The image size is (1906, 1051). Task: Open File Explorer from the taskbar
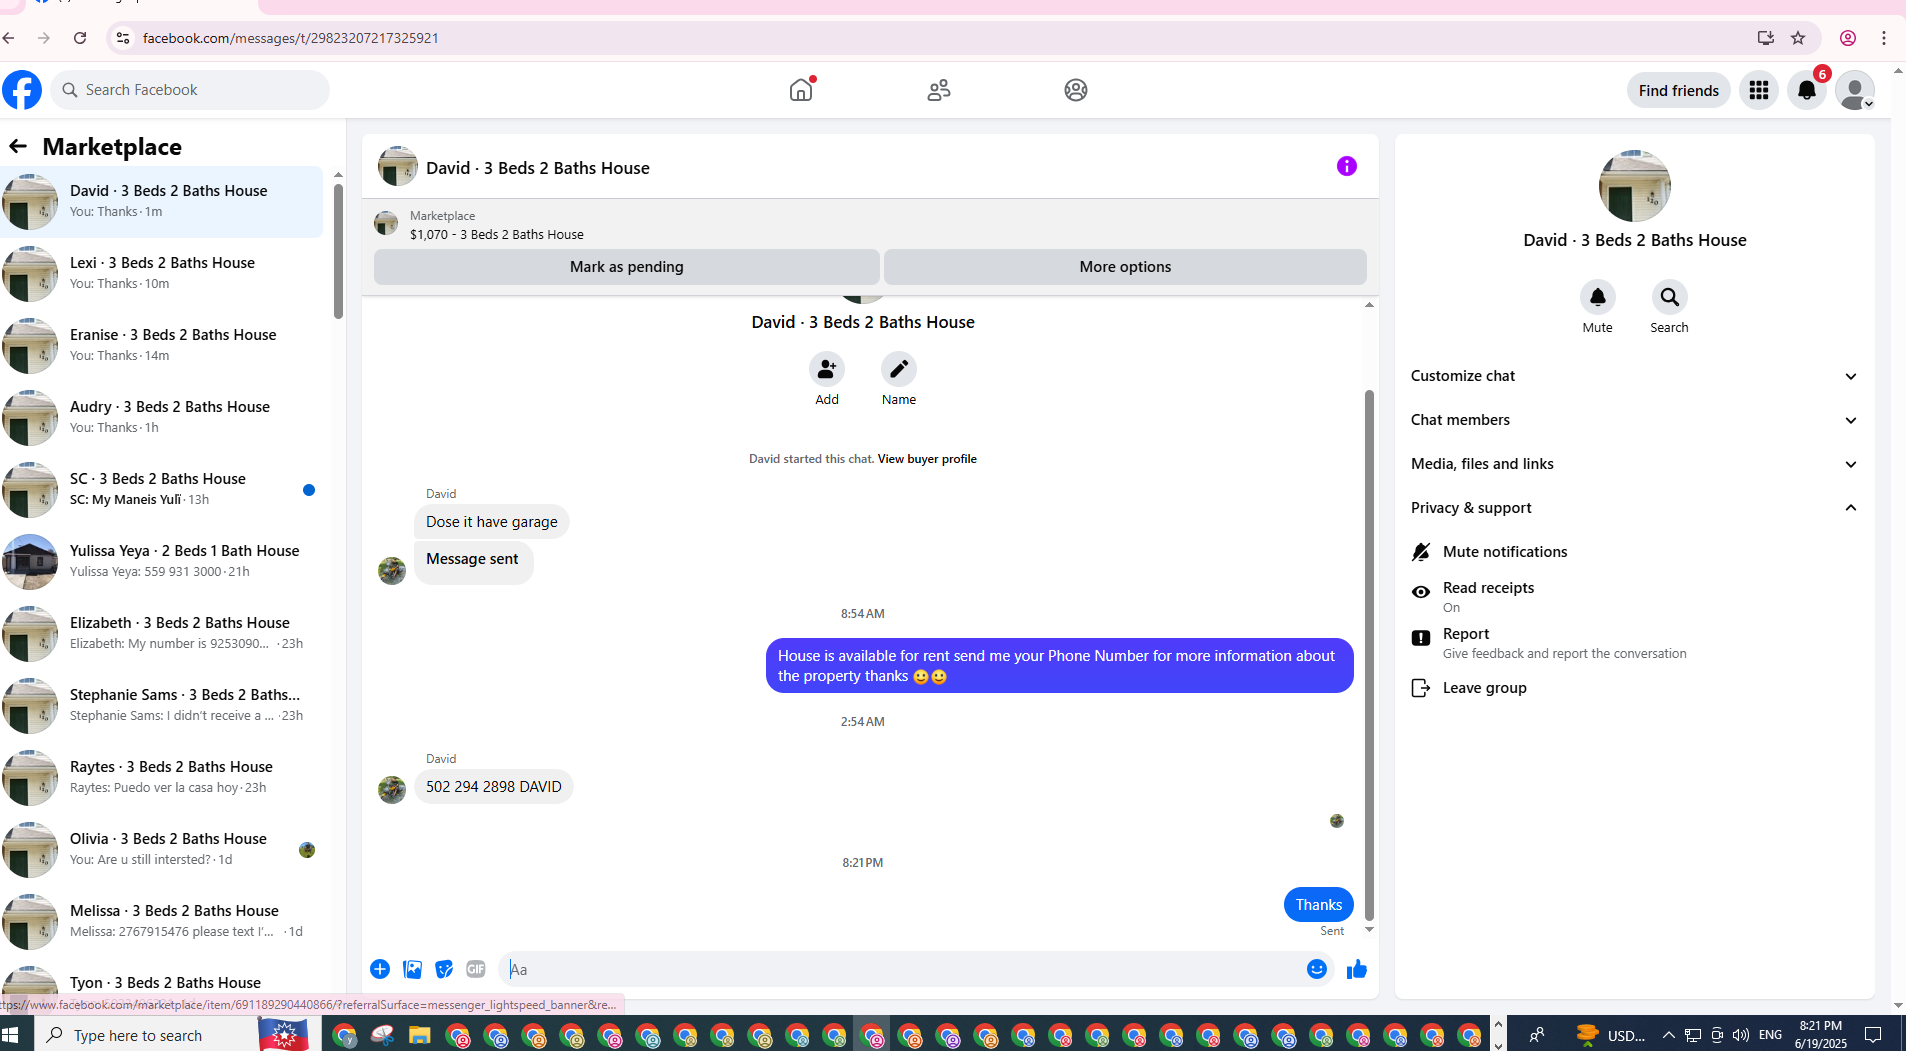point(419,1035)
